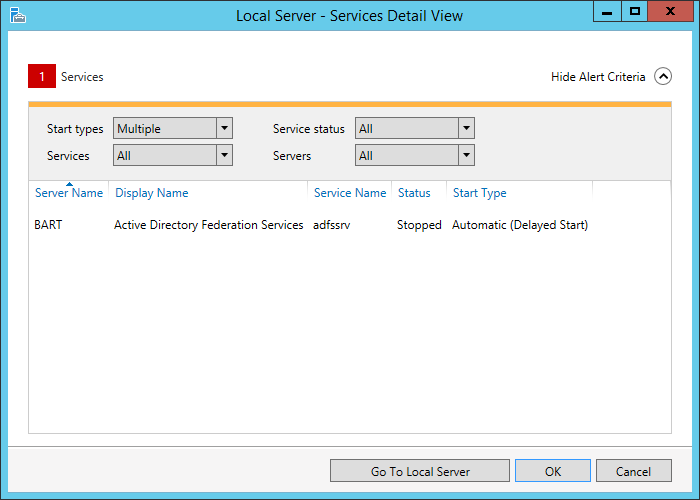Sort by Service Name column
The height and width of the screenshot is (500, 700).
coord(350,193)
